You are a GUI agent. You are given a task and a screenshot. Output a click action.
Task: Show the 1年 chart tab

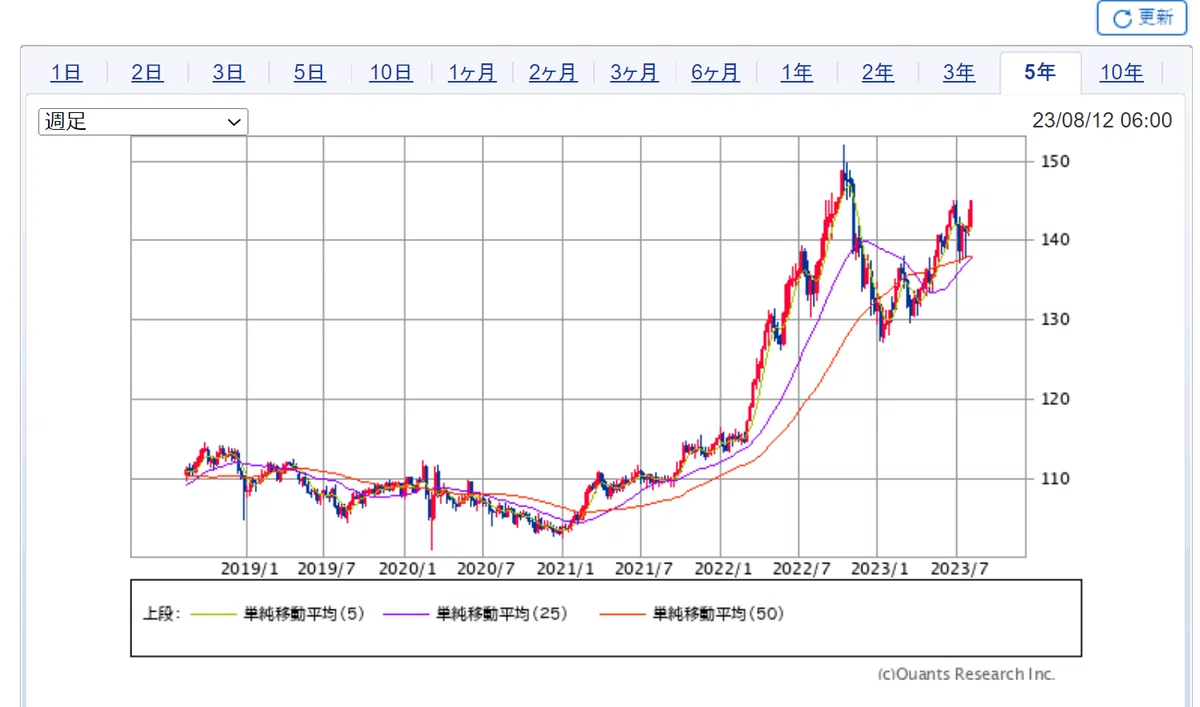797,72
